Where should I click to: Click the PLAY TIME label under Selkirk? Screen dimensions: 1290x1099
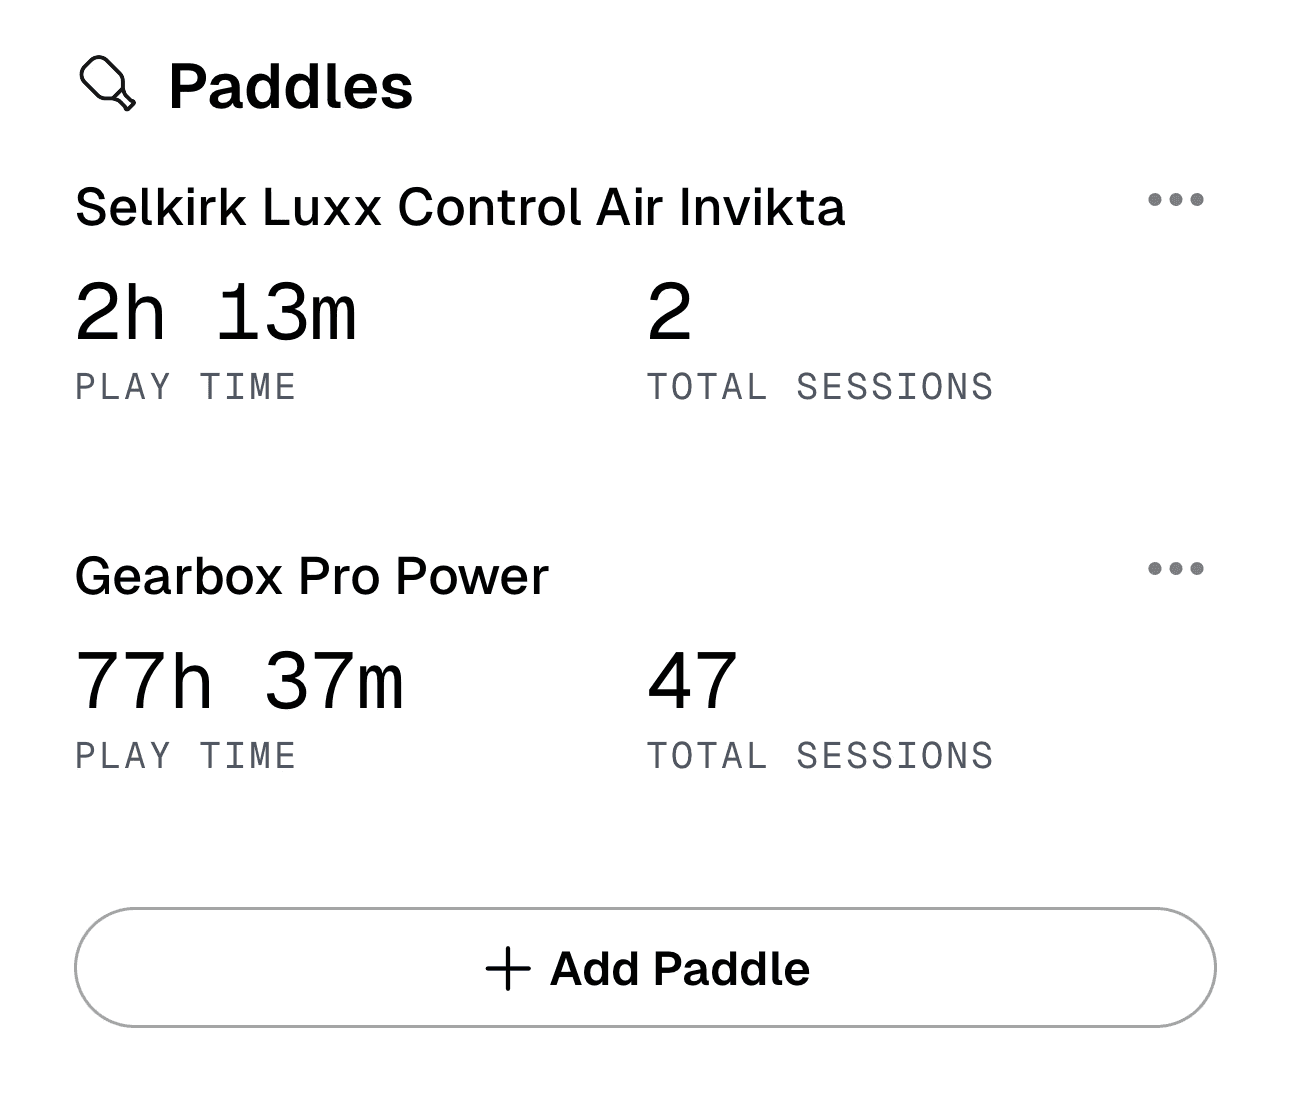pos(186,387)
